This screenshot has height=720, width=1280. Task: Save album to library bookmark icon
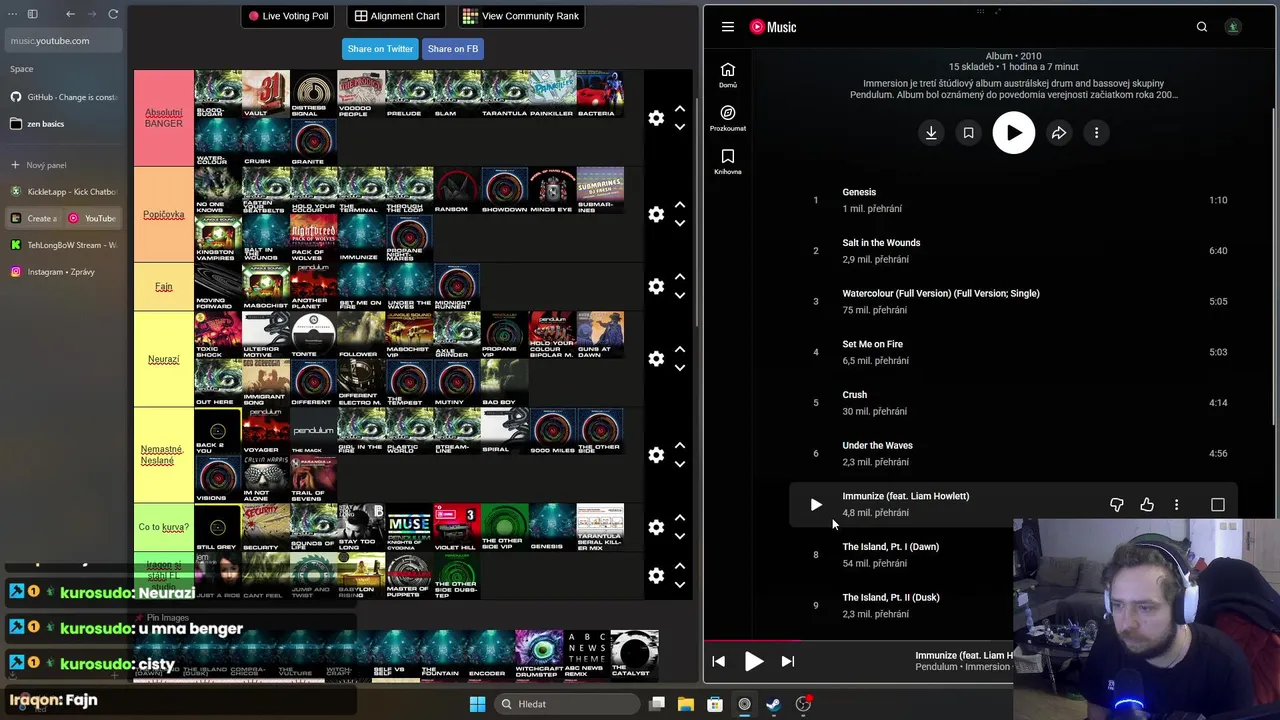coord(968,133)
